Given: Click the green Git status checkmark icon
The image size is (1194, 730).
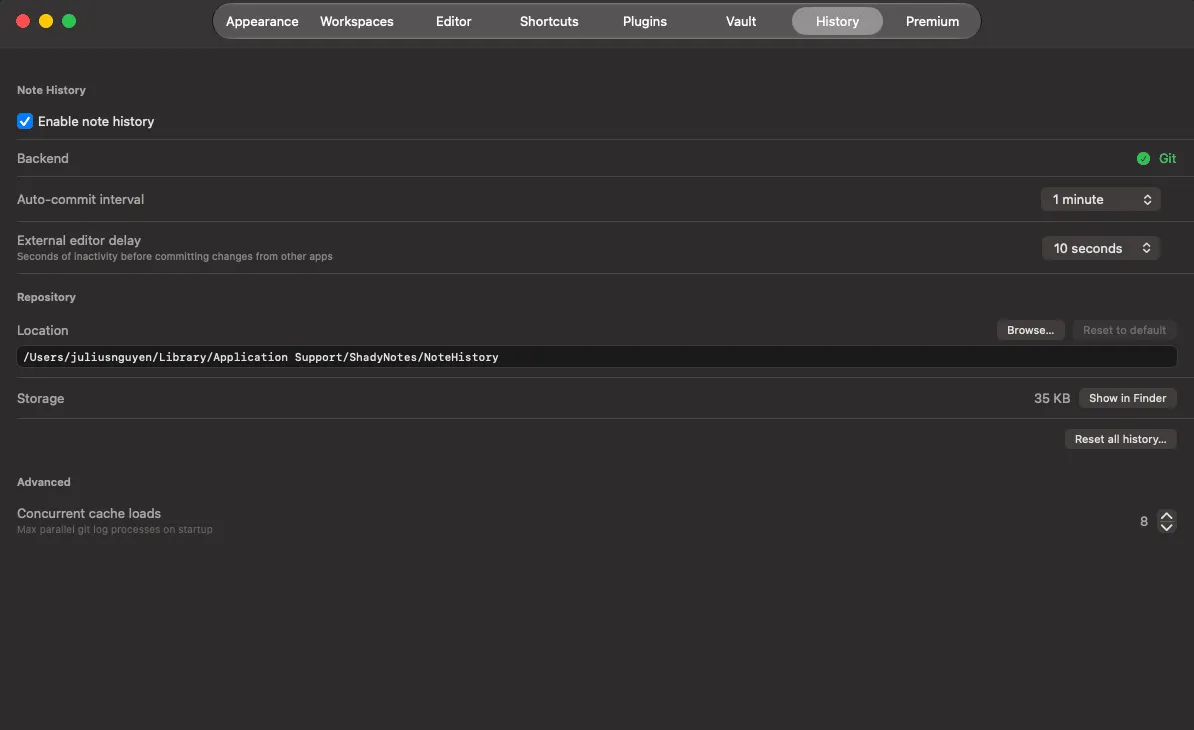Looking at the screenshot, I should point(1143,158).
